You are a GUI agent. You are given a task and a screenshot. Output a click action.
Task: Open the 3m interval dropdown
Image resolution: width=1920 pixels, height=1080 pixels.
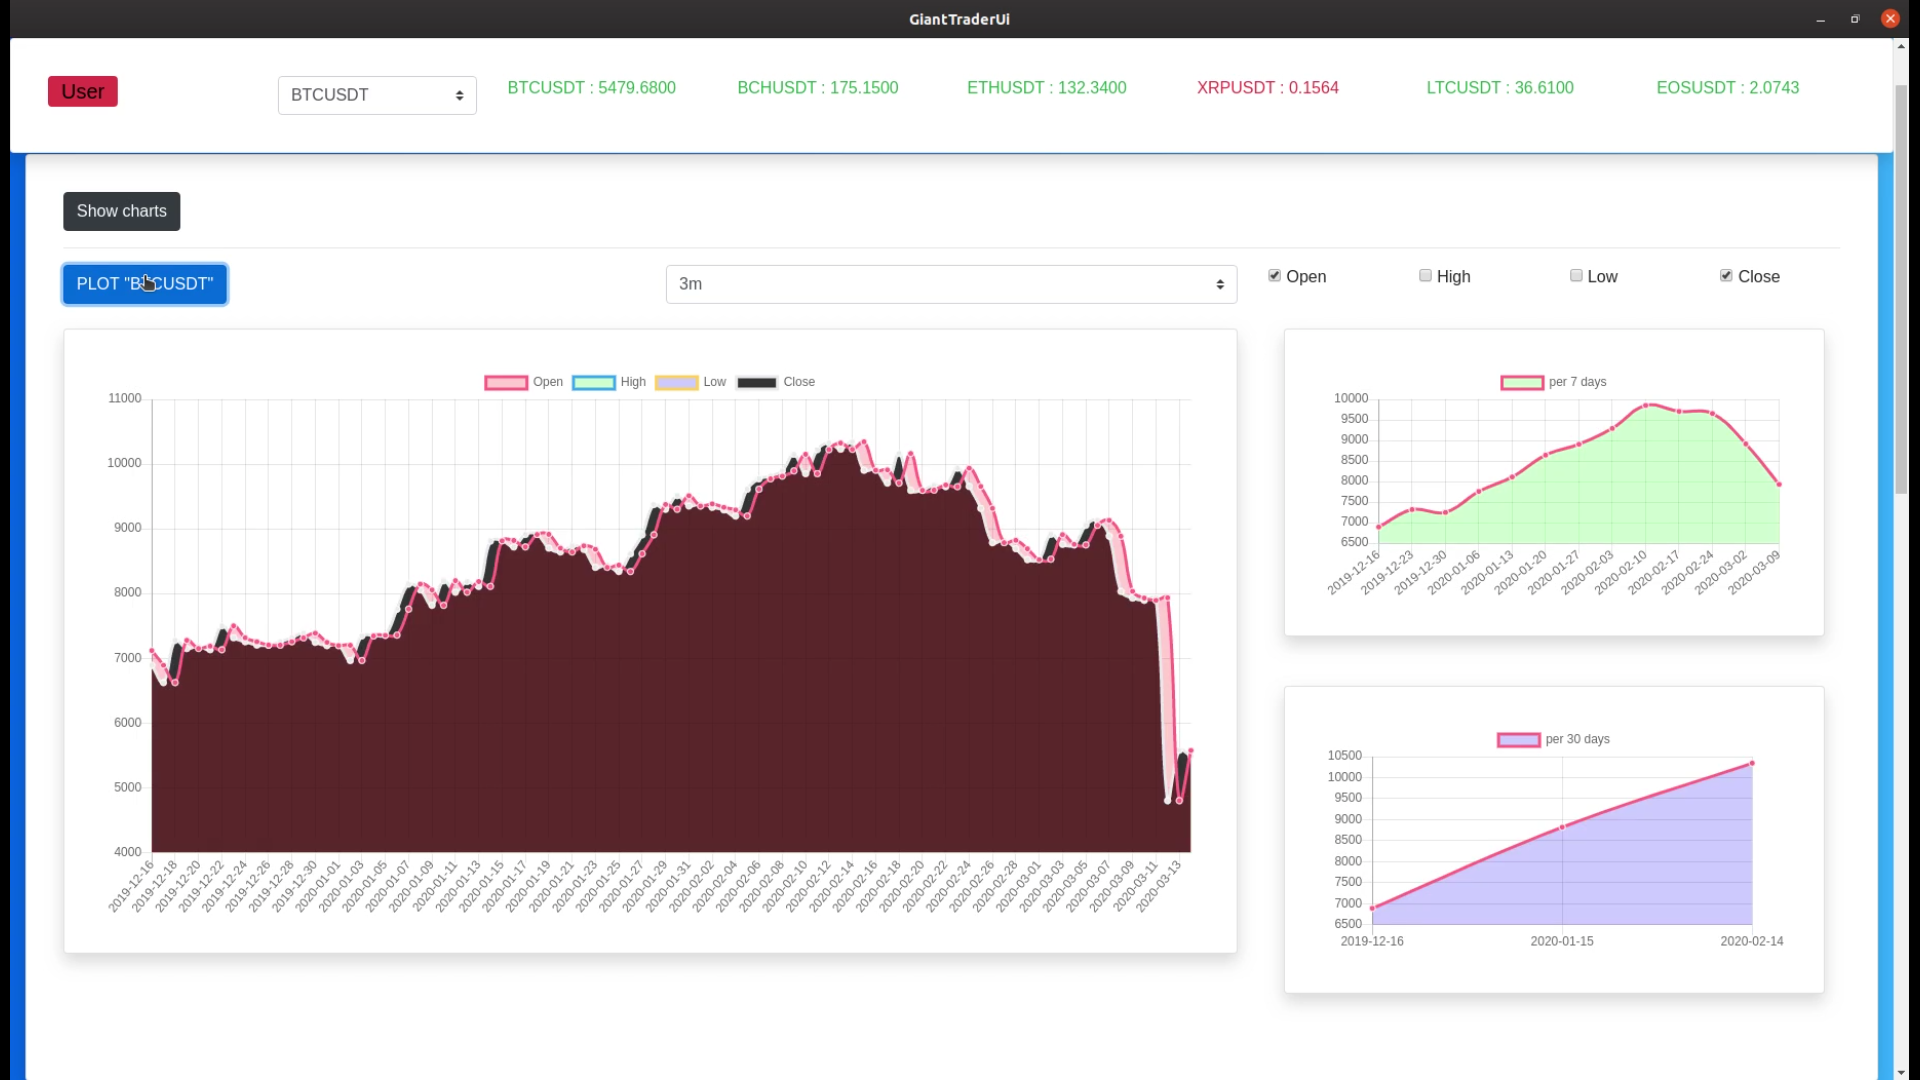[951, 284]
